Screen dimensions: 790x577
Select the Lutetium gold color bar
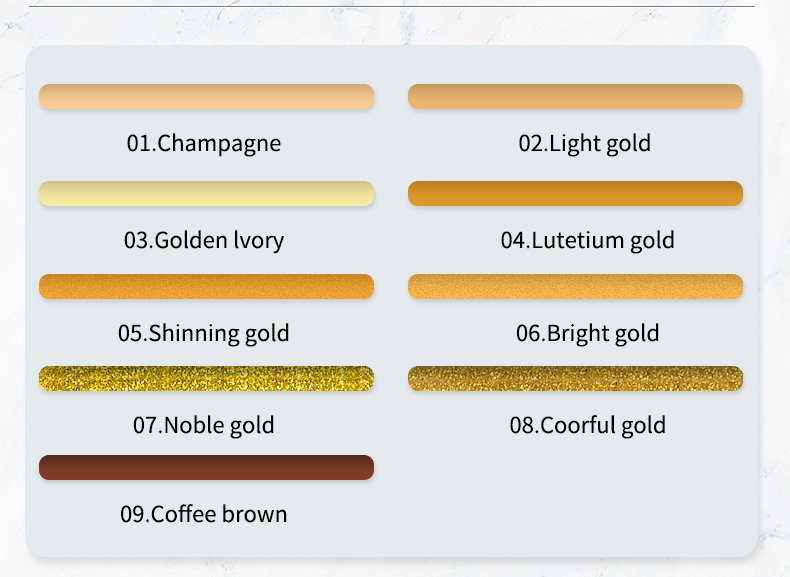[575, 194]
